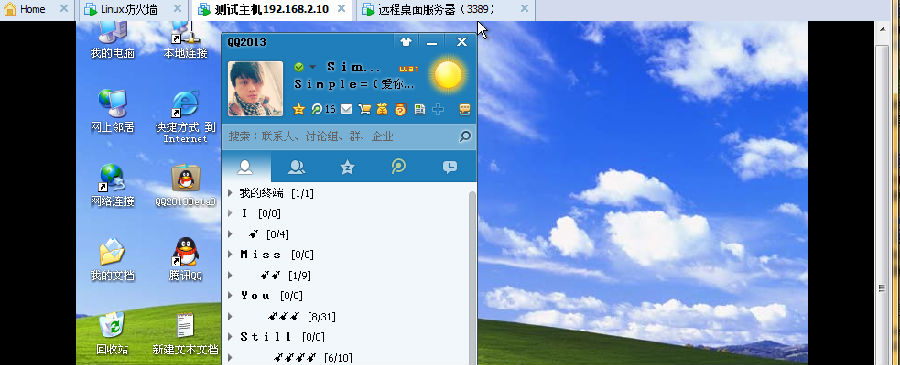900x365 pixels.
Task: Switch to the Weibo tab in QQ
Action: click(398, 166)
